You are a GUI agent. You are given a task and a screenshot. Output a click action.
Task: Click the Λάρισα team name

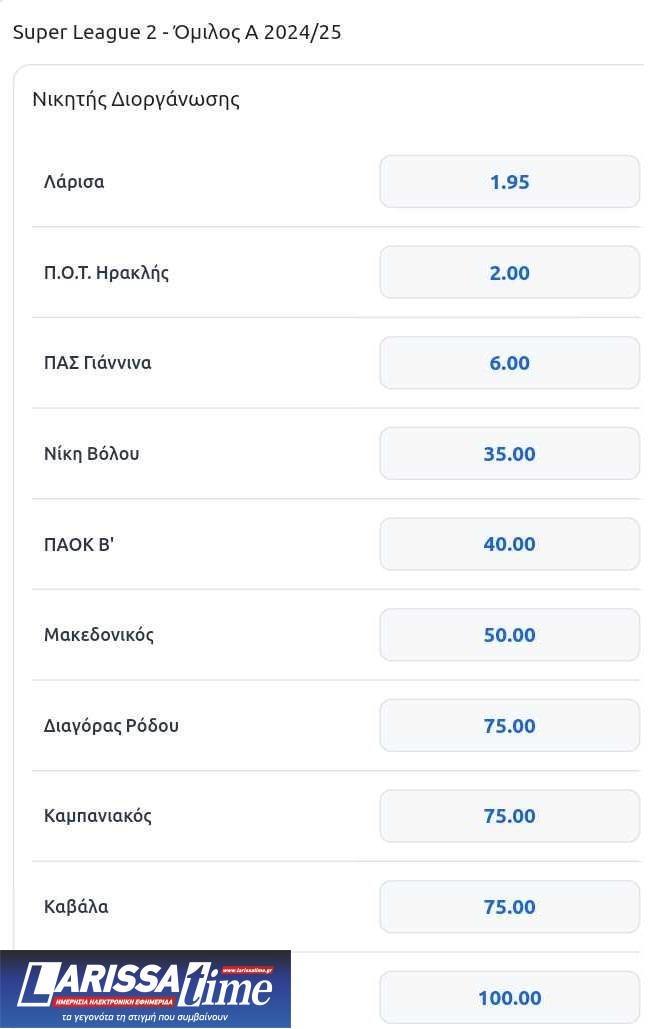(x=74, y=182)
